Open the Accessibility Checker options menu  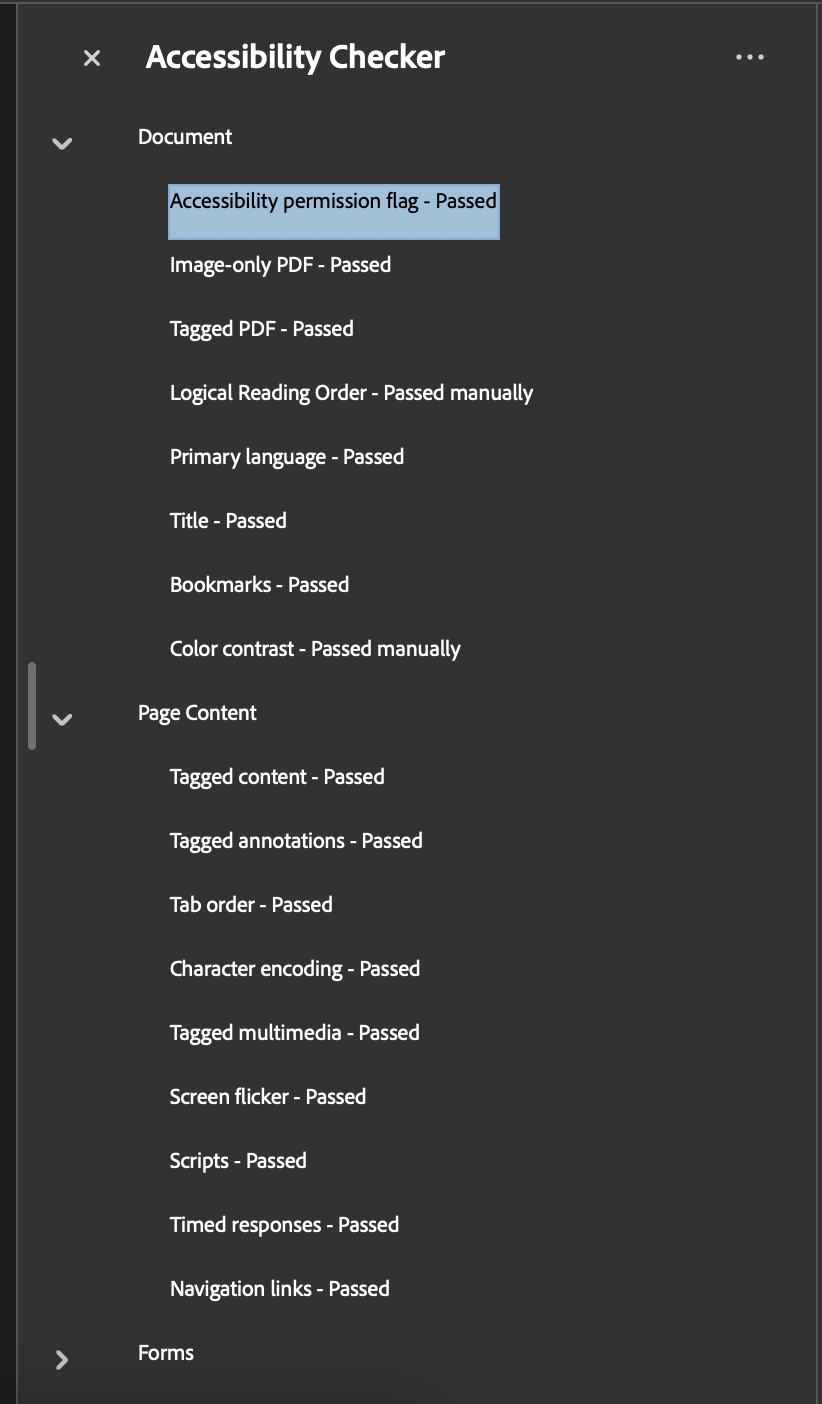[x=750, y=57]
